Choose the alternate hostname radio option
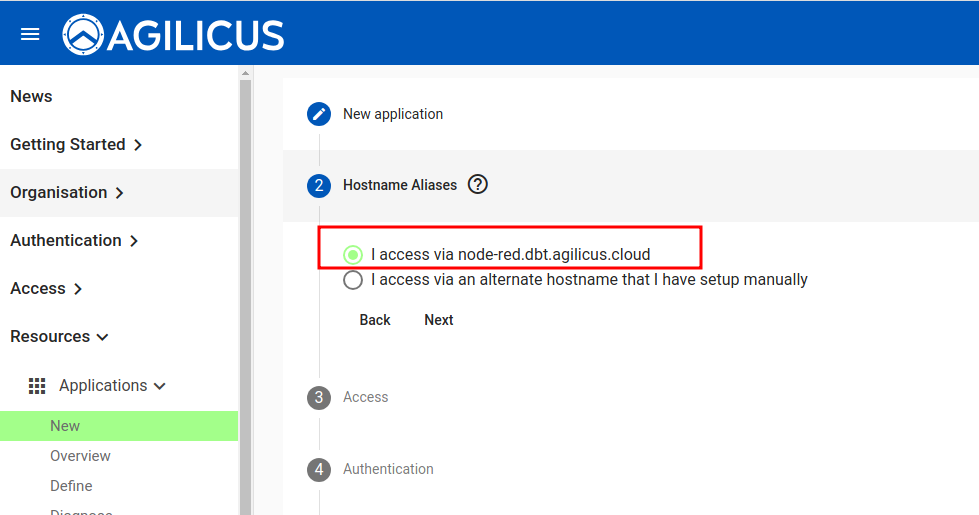 click(353, 280)
